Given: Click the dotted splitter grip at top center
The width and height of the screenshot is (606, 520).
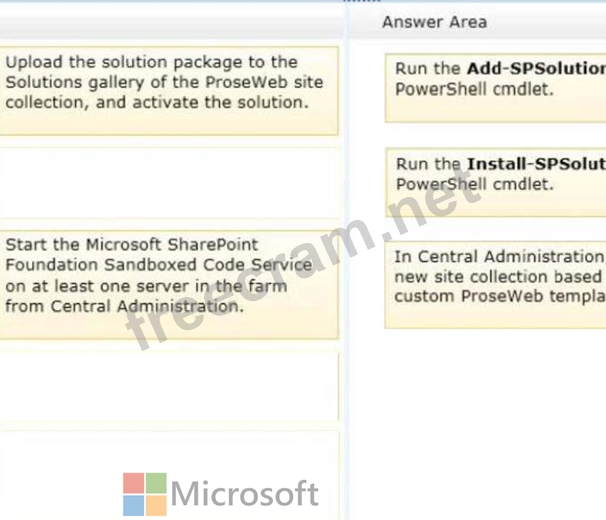Looking at the screenshot, I should coord(362,1).
